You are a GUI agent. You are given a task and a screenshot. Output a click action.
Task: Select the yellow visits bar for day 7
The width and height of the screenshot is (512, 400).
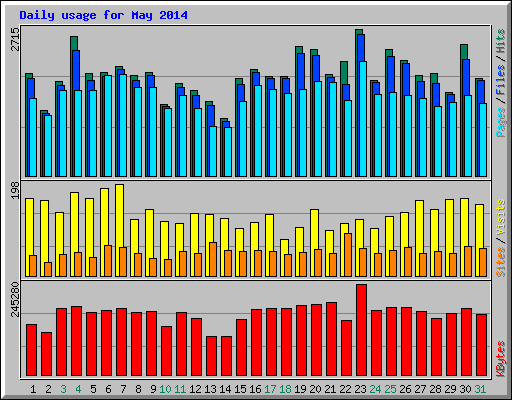pyautogui.click(x=120, y=216)
